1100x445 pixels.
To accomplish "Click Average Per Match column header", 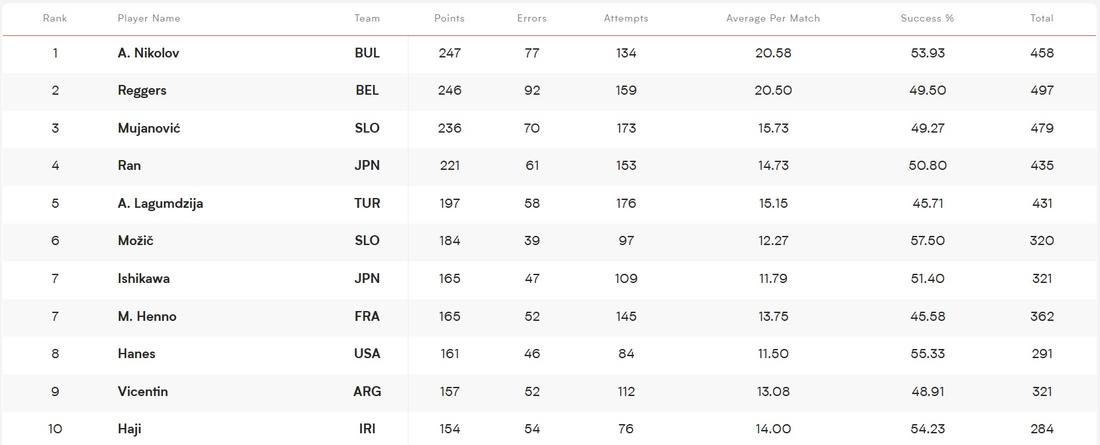I will coord(773,18).
